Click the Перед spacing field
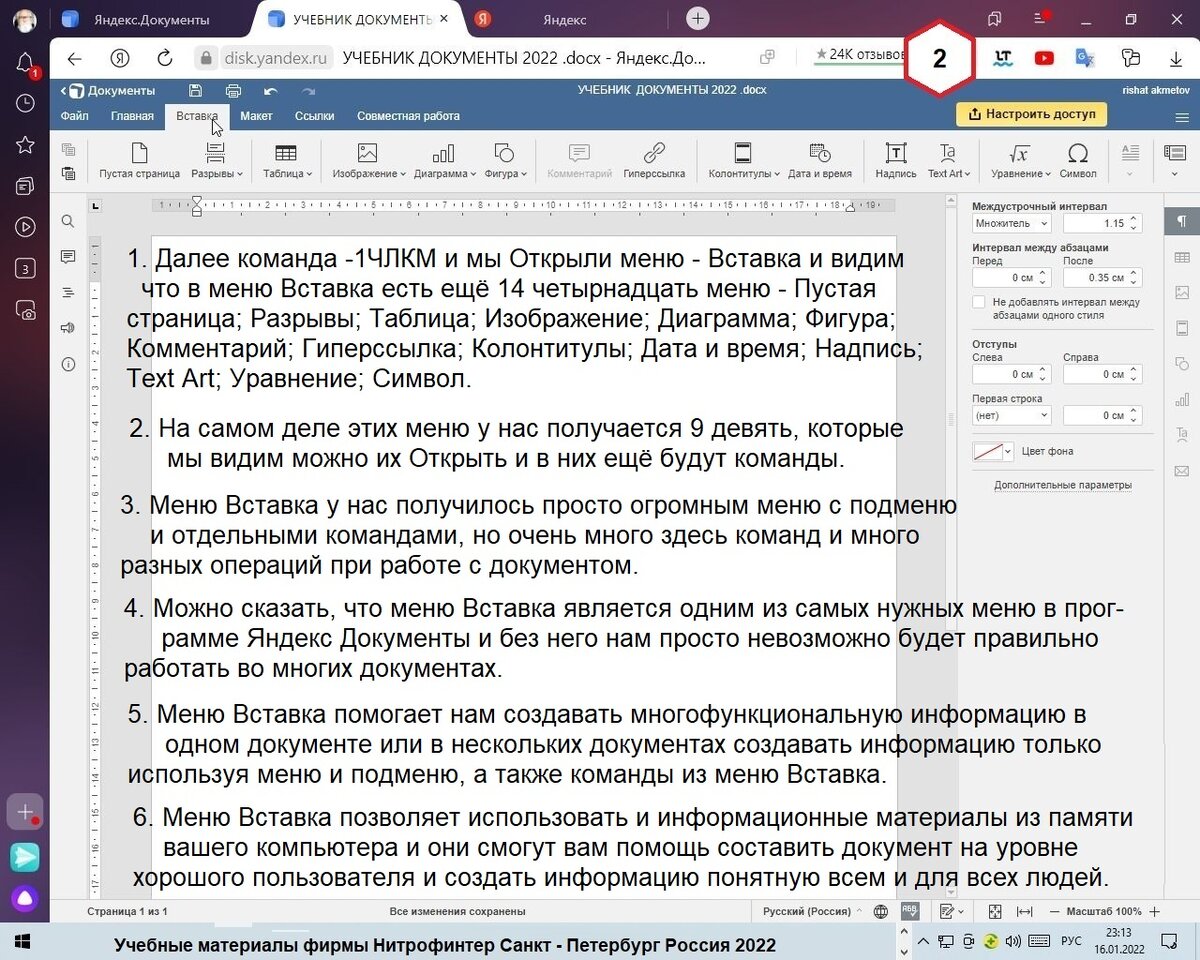This screenshot has width=1200, height=960. 1012,277
